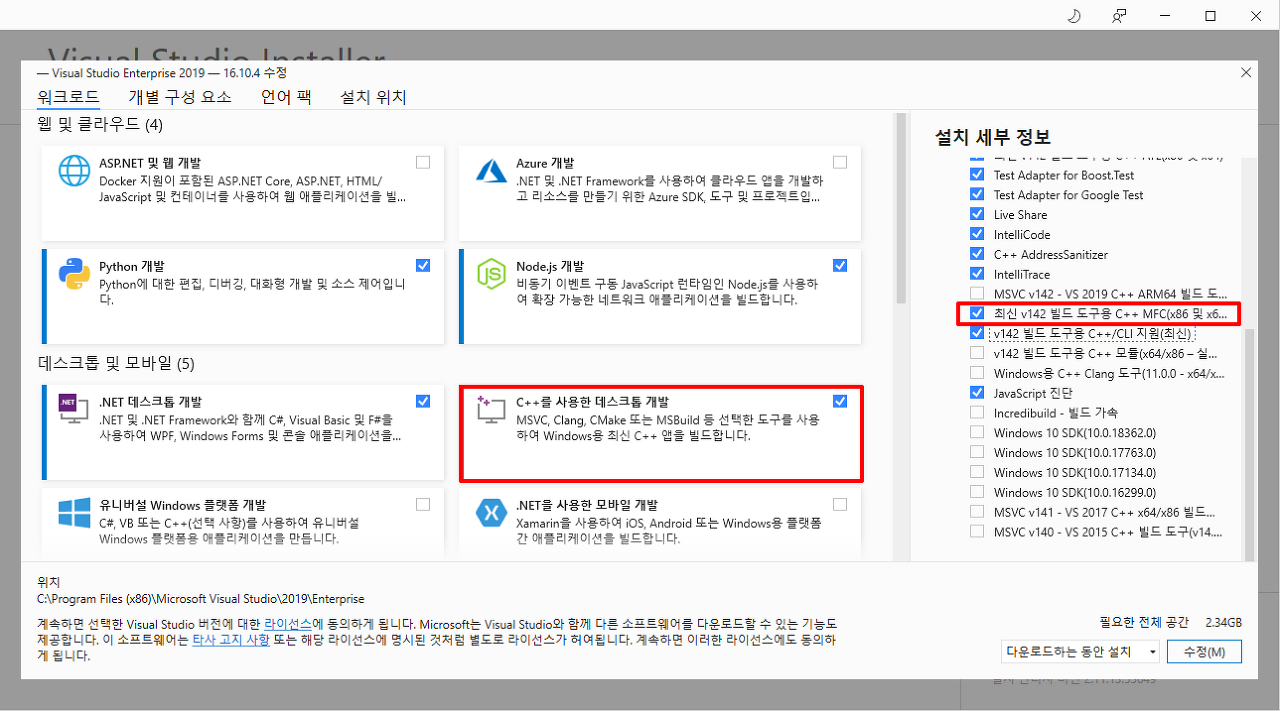1280x711 pixels.
Task: Click the ASP.NET globe workload icon
Action: pyautogui.click(x=75, y=172)
